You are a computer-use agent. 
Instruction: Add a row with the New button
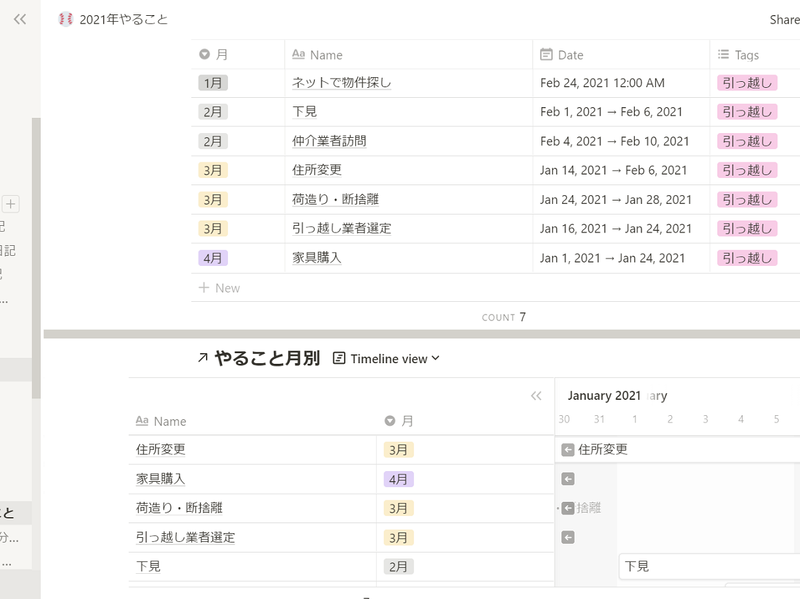220,288
